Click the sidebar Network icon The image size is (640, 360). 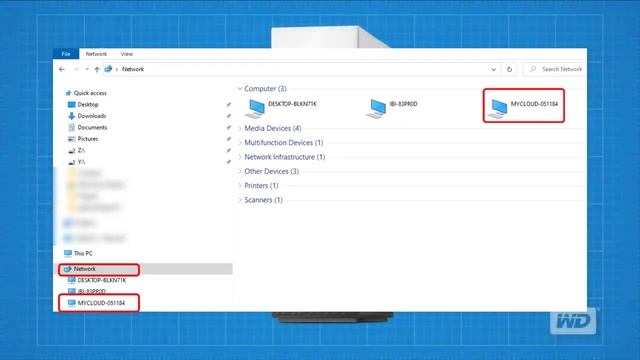(68, 269)
